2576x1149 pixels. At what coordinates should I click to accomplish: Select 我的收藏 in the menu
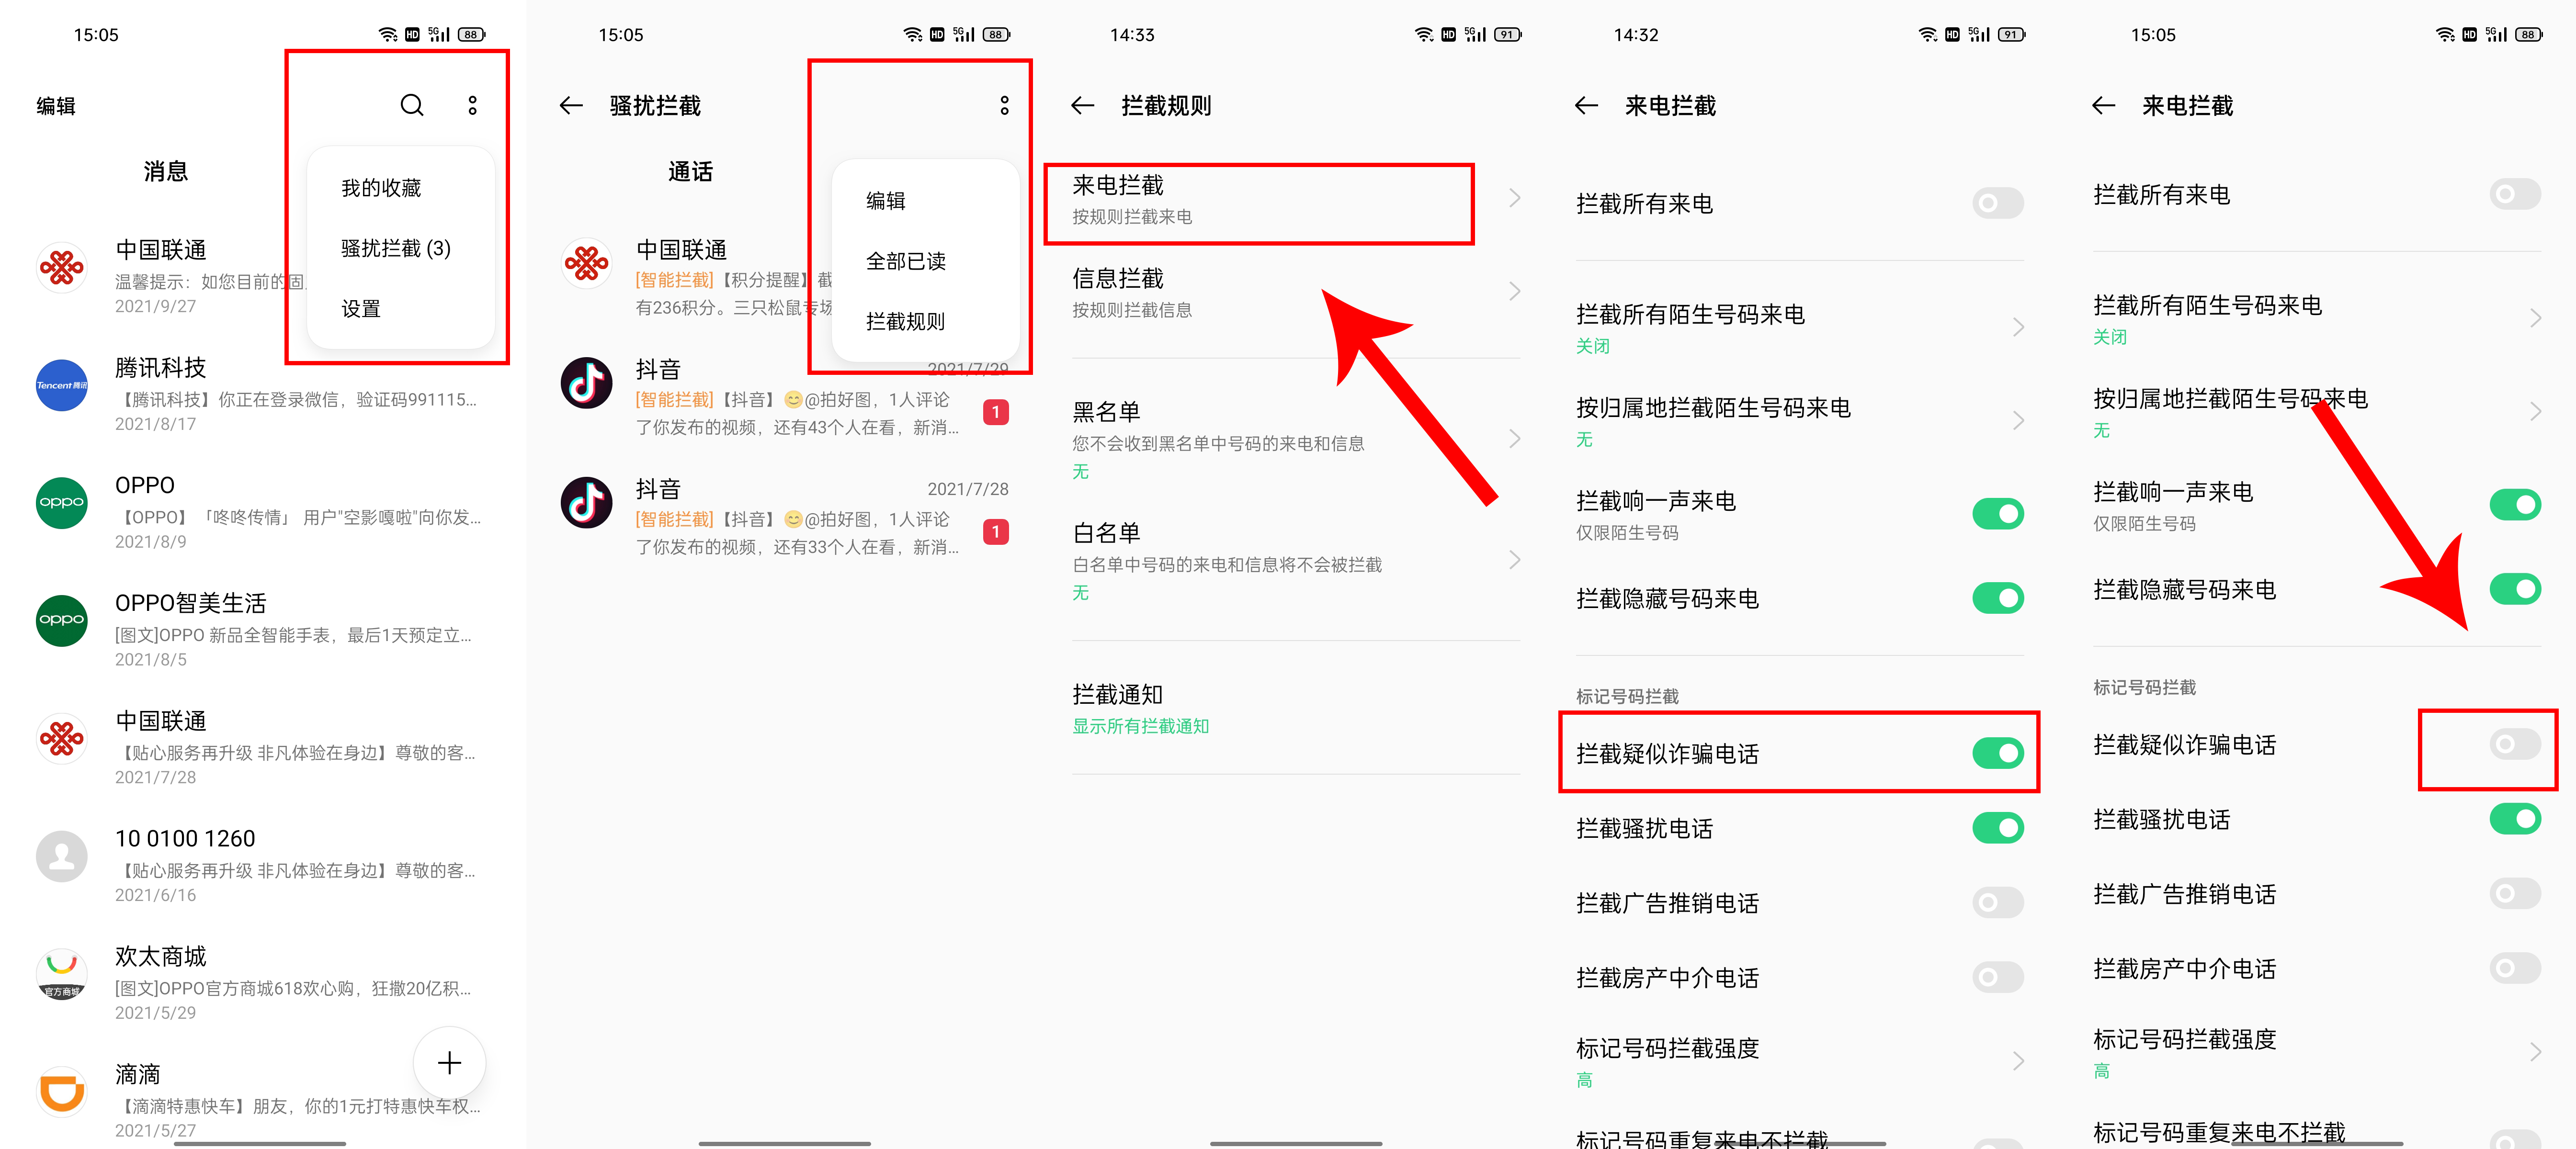(x=381, y=187)
